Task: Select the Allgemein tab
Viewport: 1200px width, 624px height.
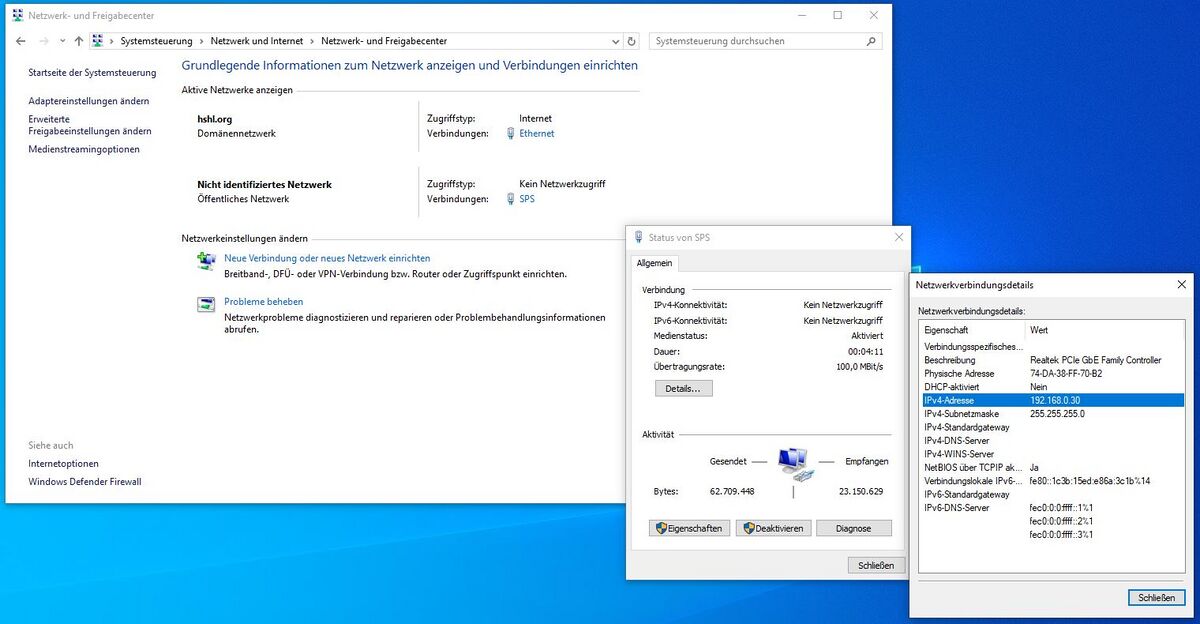Action: (655, 263)
